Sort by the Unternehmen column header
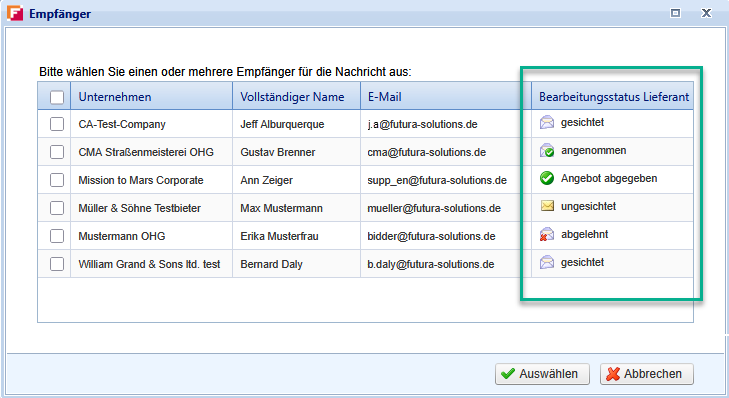The image size is (729, 398). click(x=151, y=96)
